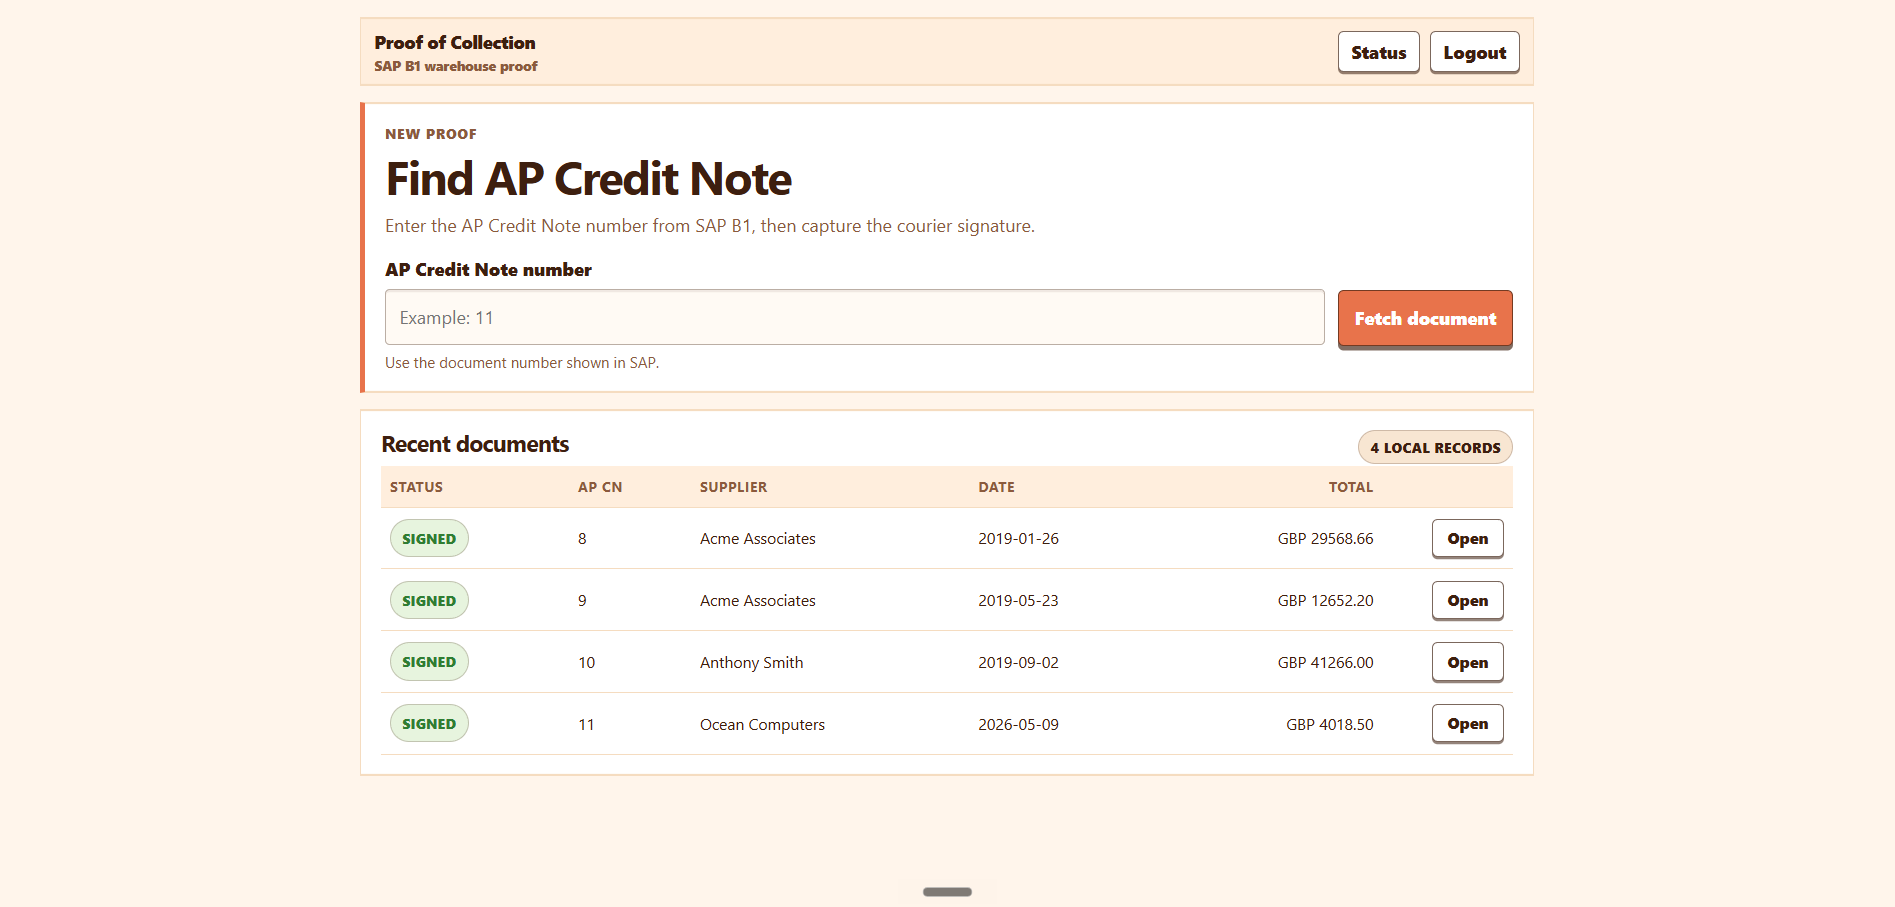Click the AP CN column header
The width and height of the screenshot is (1895, 907).
600,487
